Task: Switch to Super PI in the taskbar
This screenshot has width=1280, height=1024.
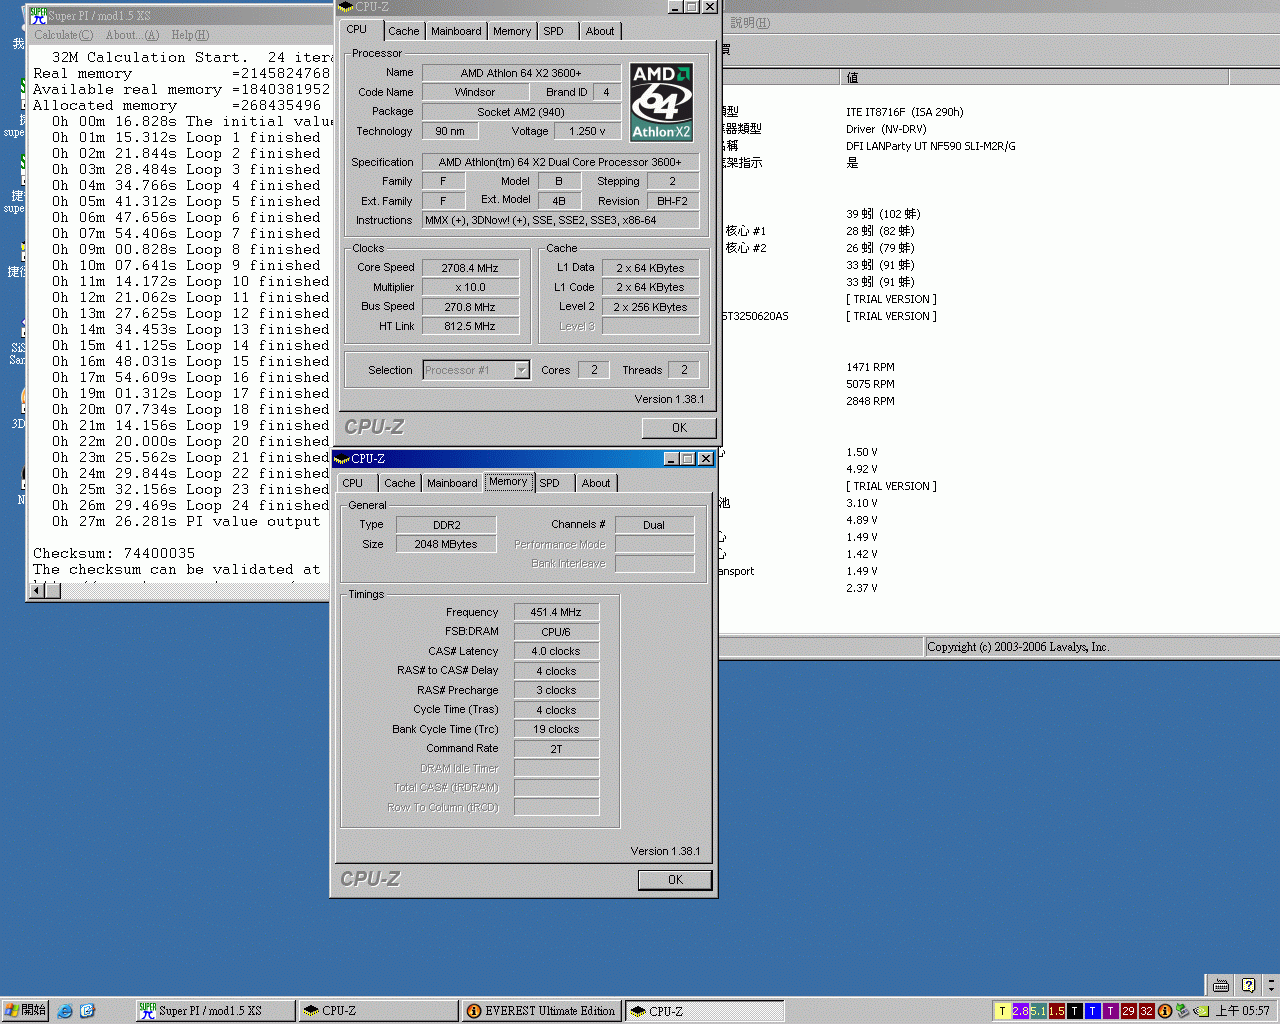Action: (215, 1011)
